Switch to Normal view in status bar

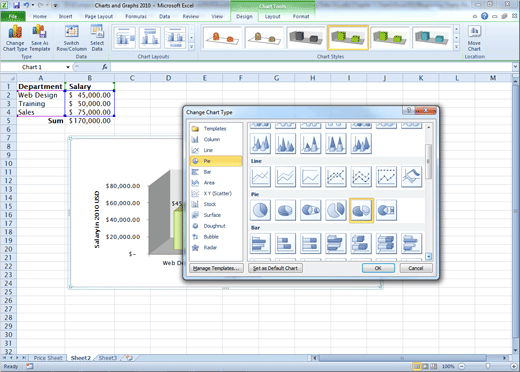pos(417,366)
